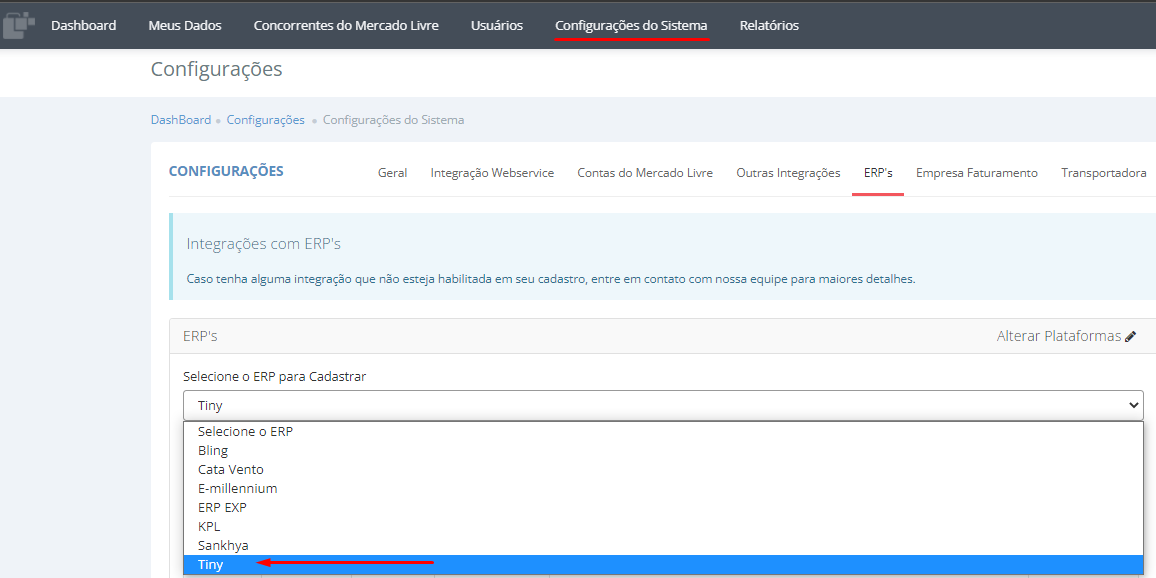Switch to the Integração Webservice tab
The image size is (1156, 578).
click(492, 173)
